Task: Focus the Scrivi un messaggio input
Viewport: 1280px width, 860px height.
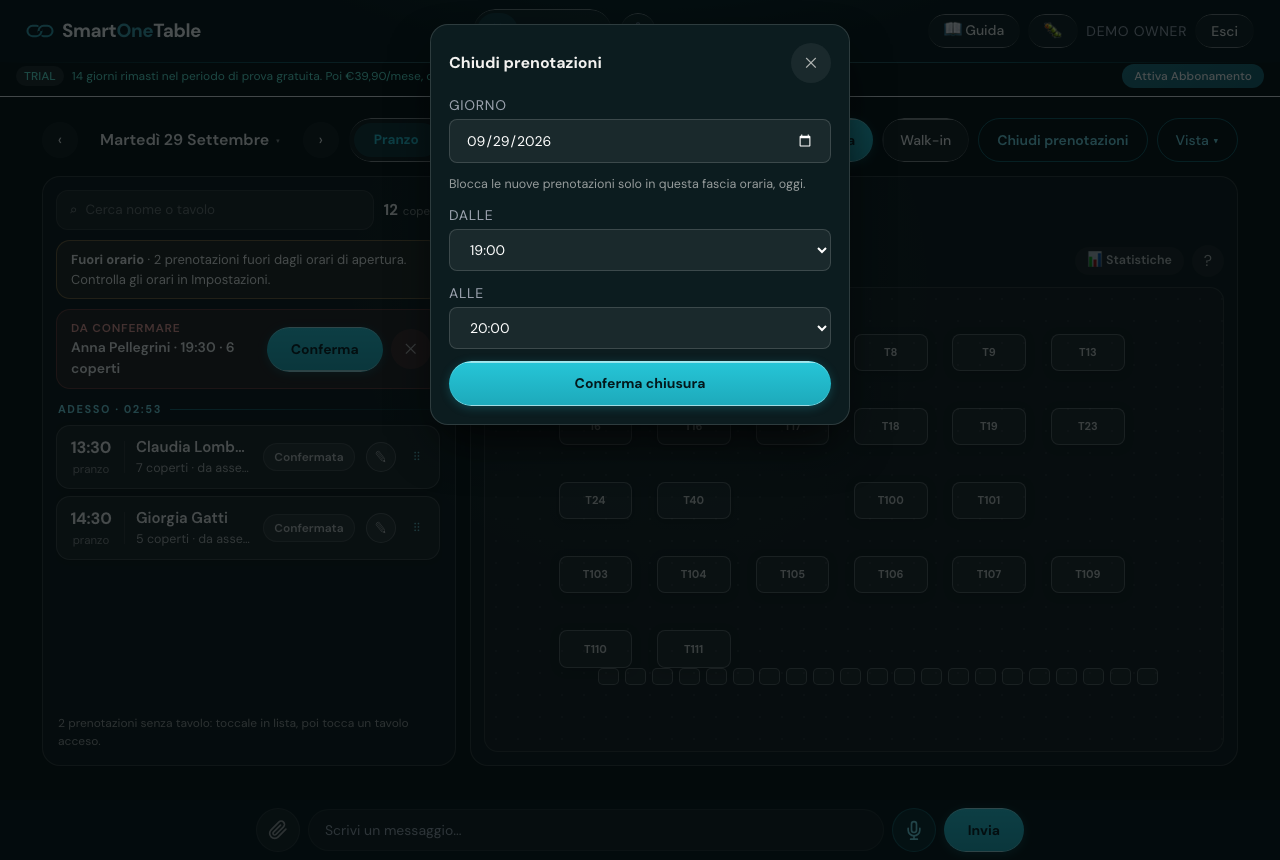Action: (596, 830)
